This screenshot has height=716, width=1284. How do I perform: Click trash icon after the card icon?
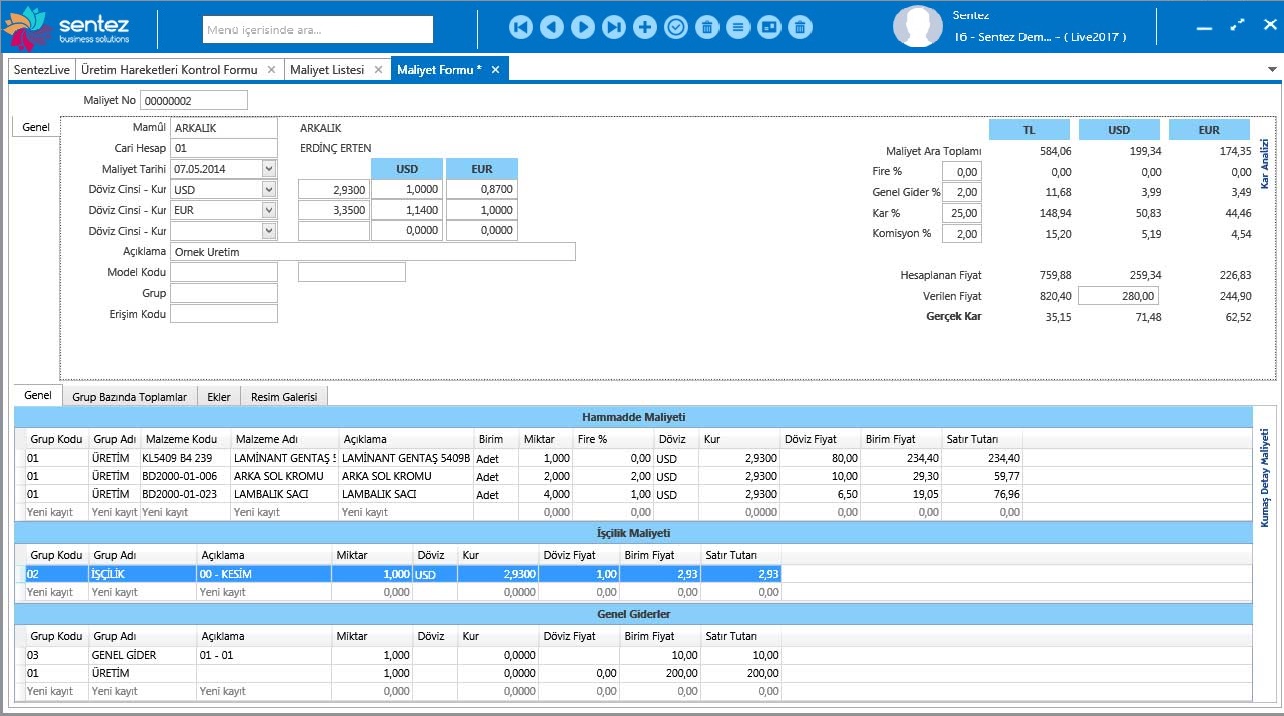800,27
